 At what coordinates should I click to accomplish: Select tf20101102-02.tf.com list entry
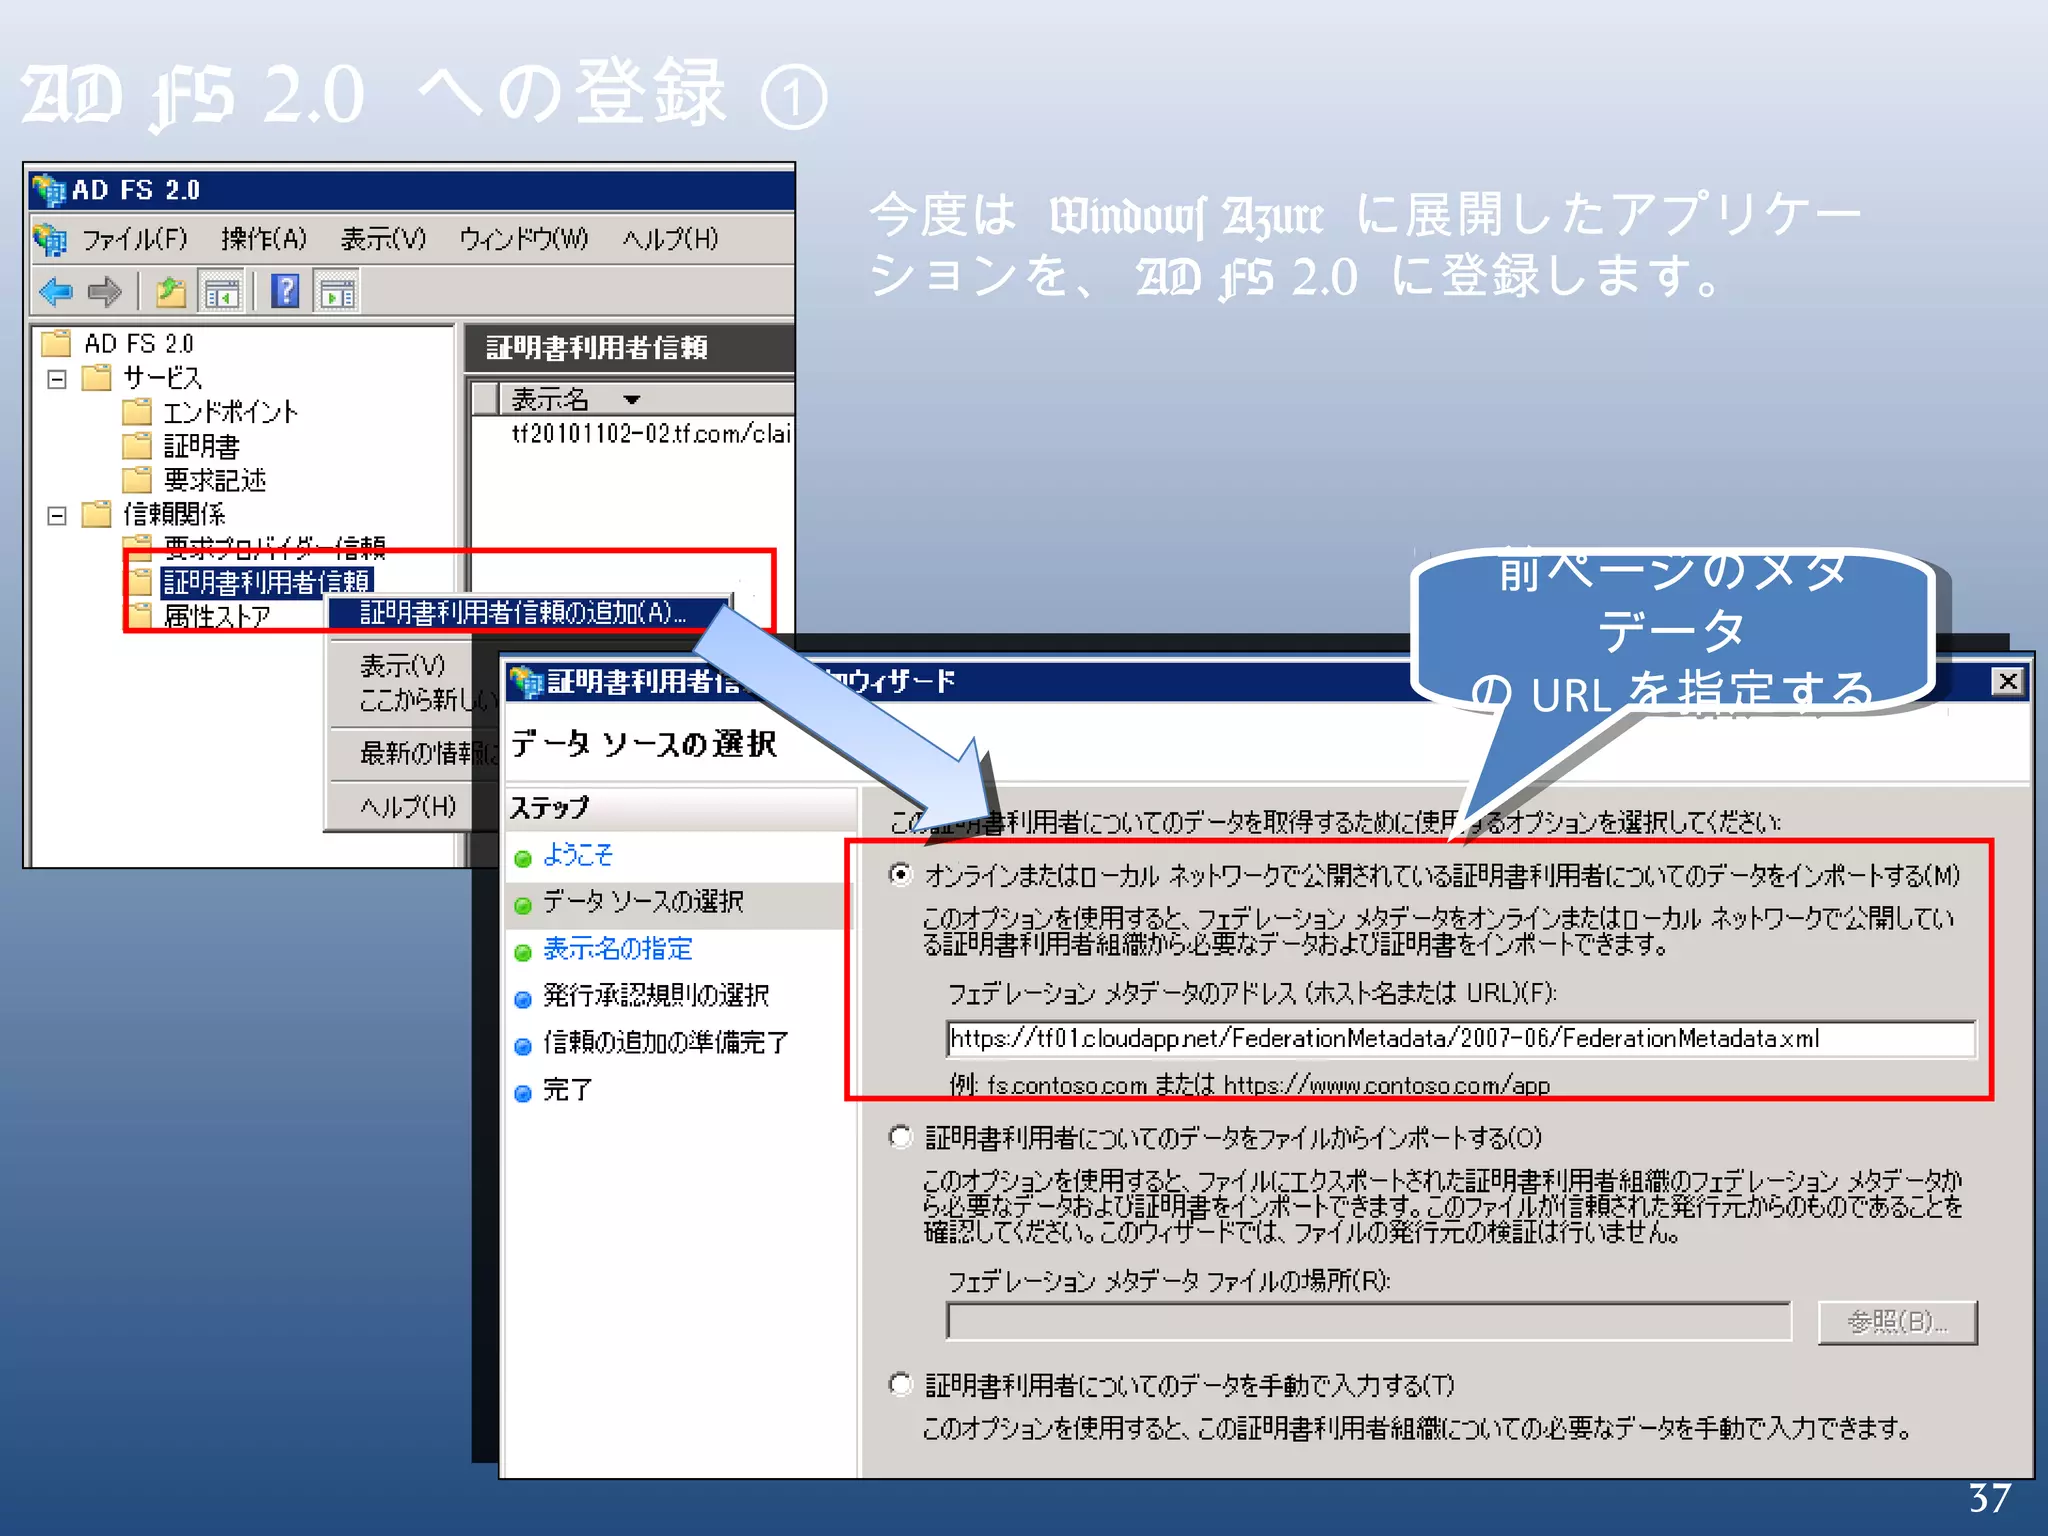click(x=650, y=433)
